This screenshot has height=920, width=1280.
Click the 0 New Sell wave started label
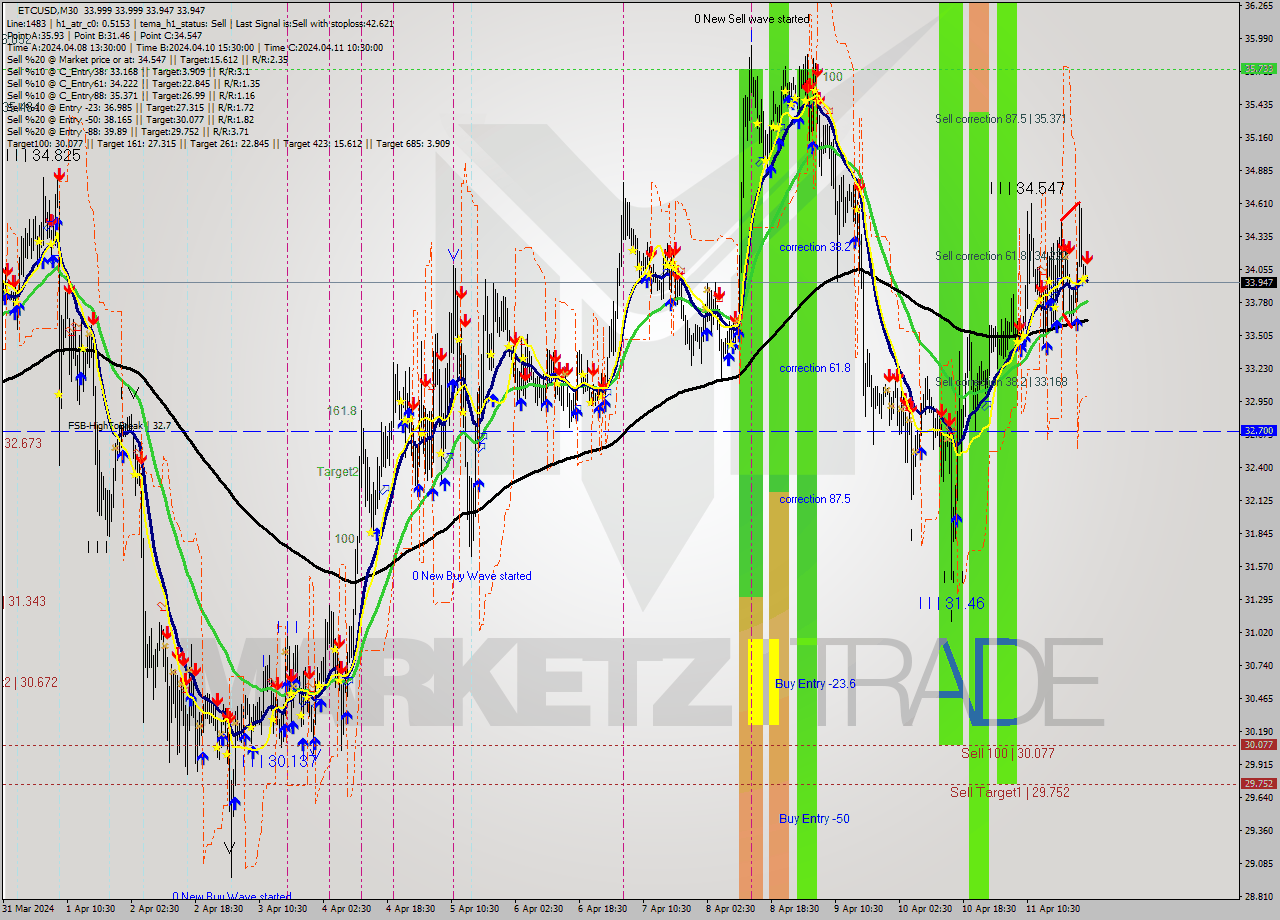click(x=752, y=19)
